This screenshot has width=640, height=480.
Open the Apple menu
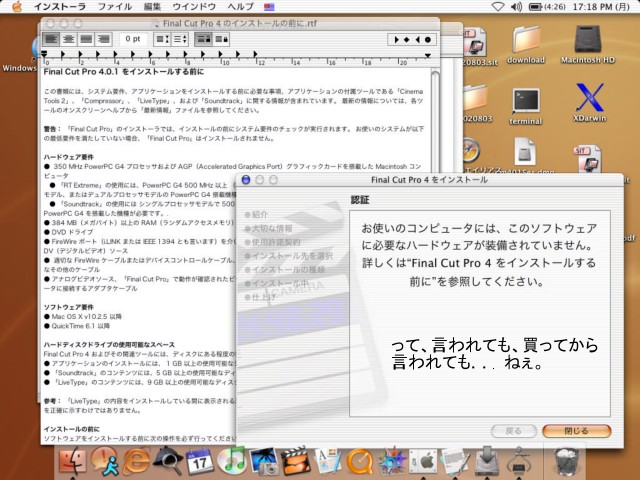point(17,6)
